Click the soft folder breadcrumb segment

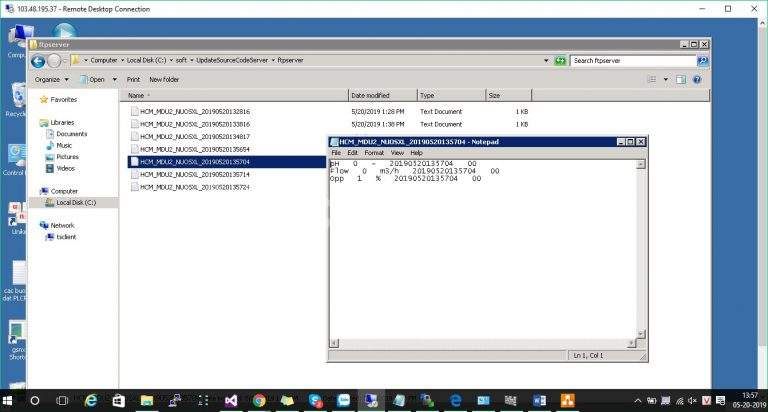[x=181, y=60]
